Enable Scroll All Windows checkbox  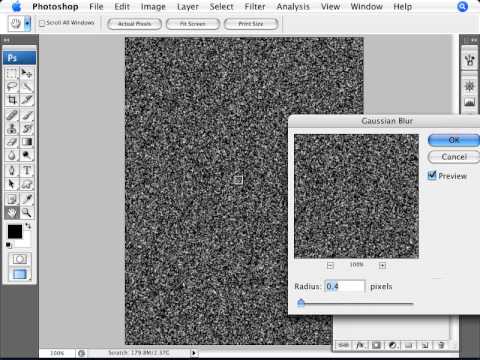(42, 23)
